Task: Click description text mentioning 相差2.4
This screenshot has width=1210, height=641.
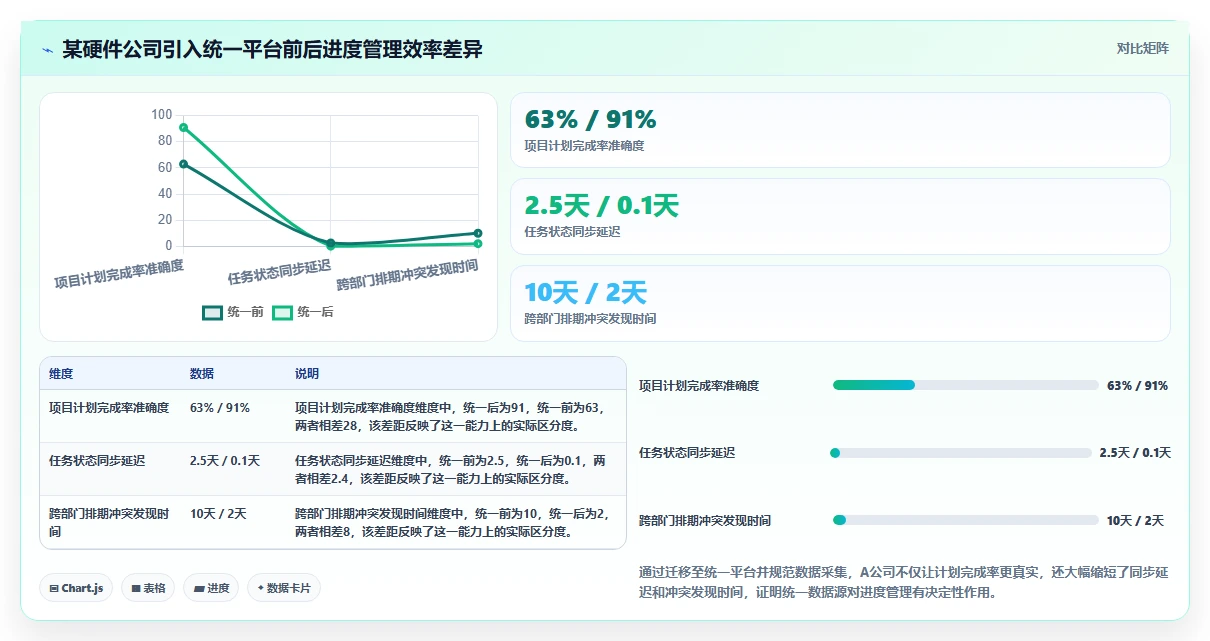Action: coord(450,469)
